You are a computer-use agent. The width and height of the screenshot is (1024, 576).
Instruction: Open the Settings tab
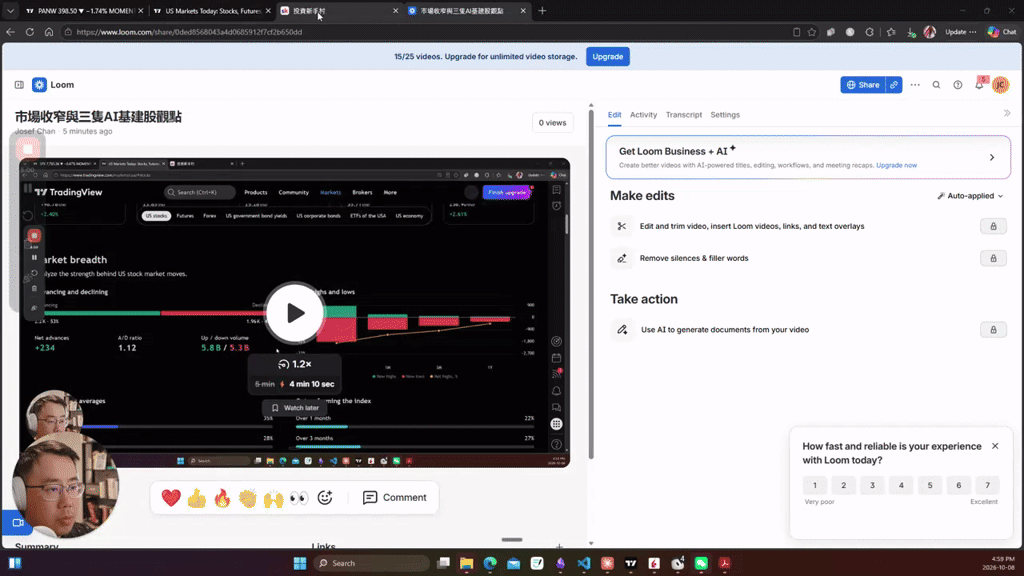(x=725, y=115)
